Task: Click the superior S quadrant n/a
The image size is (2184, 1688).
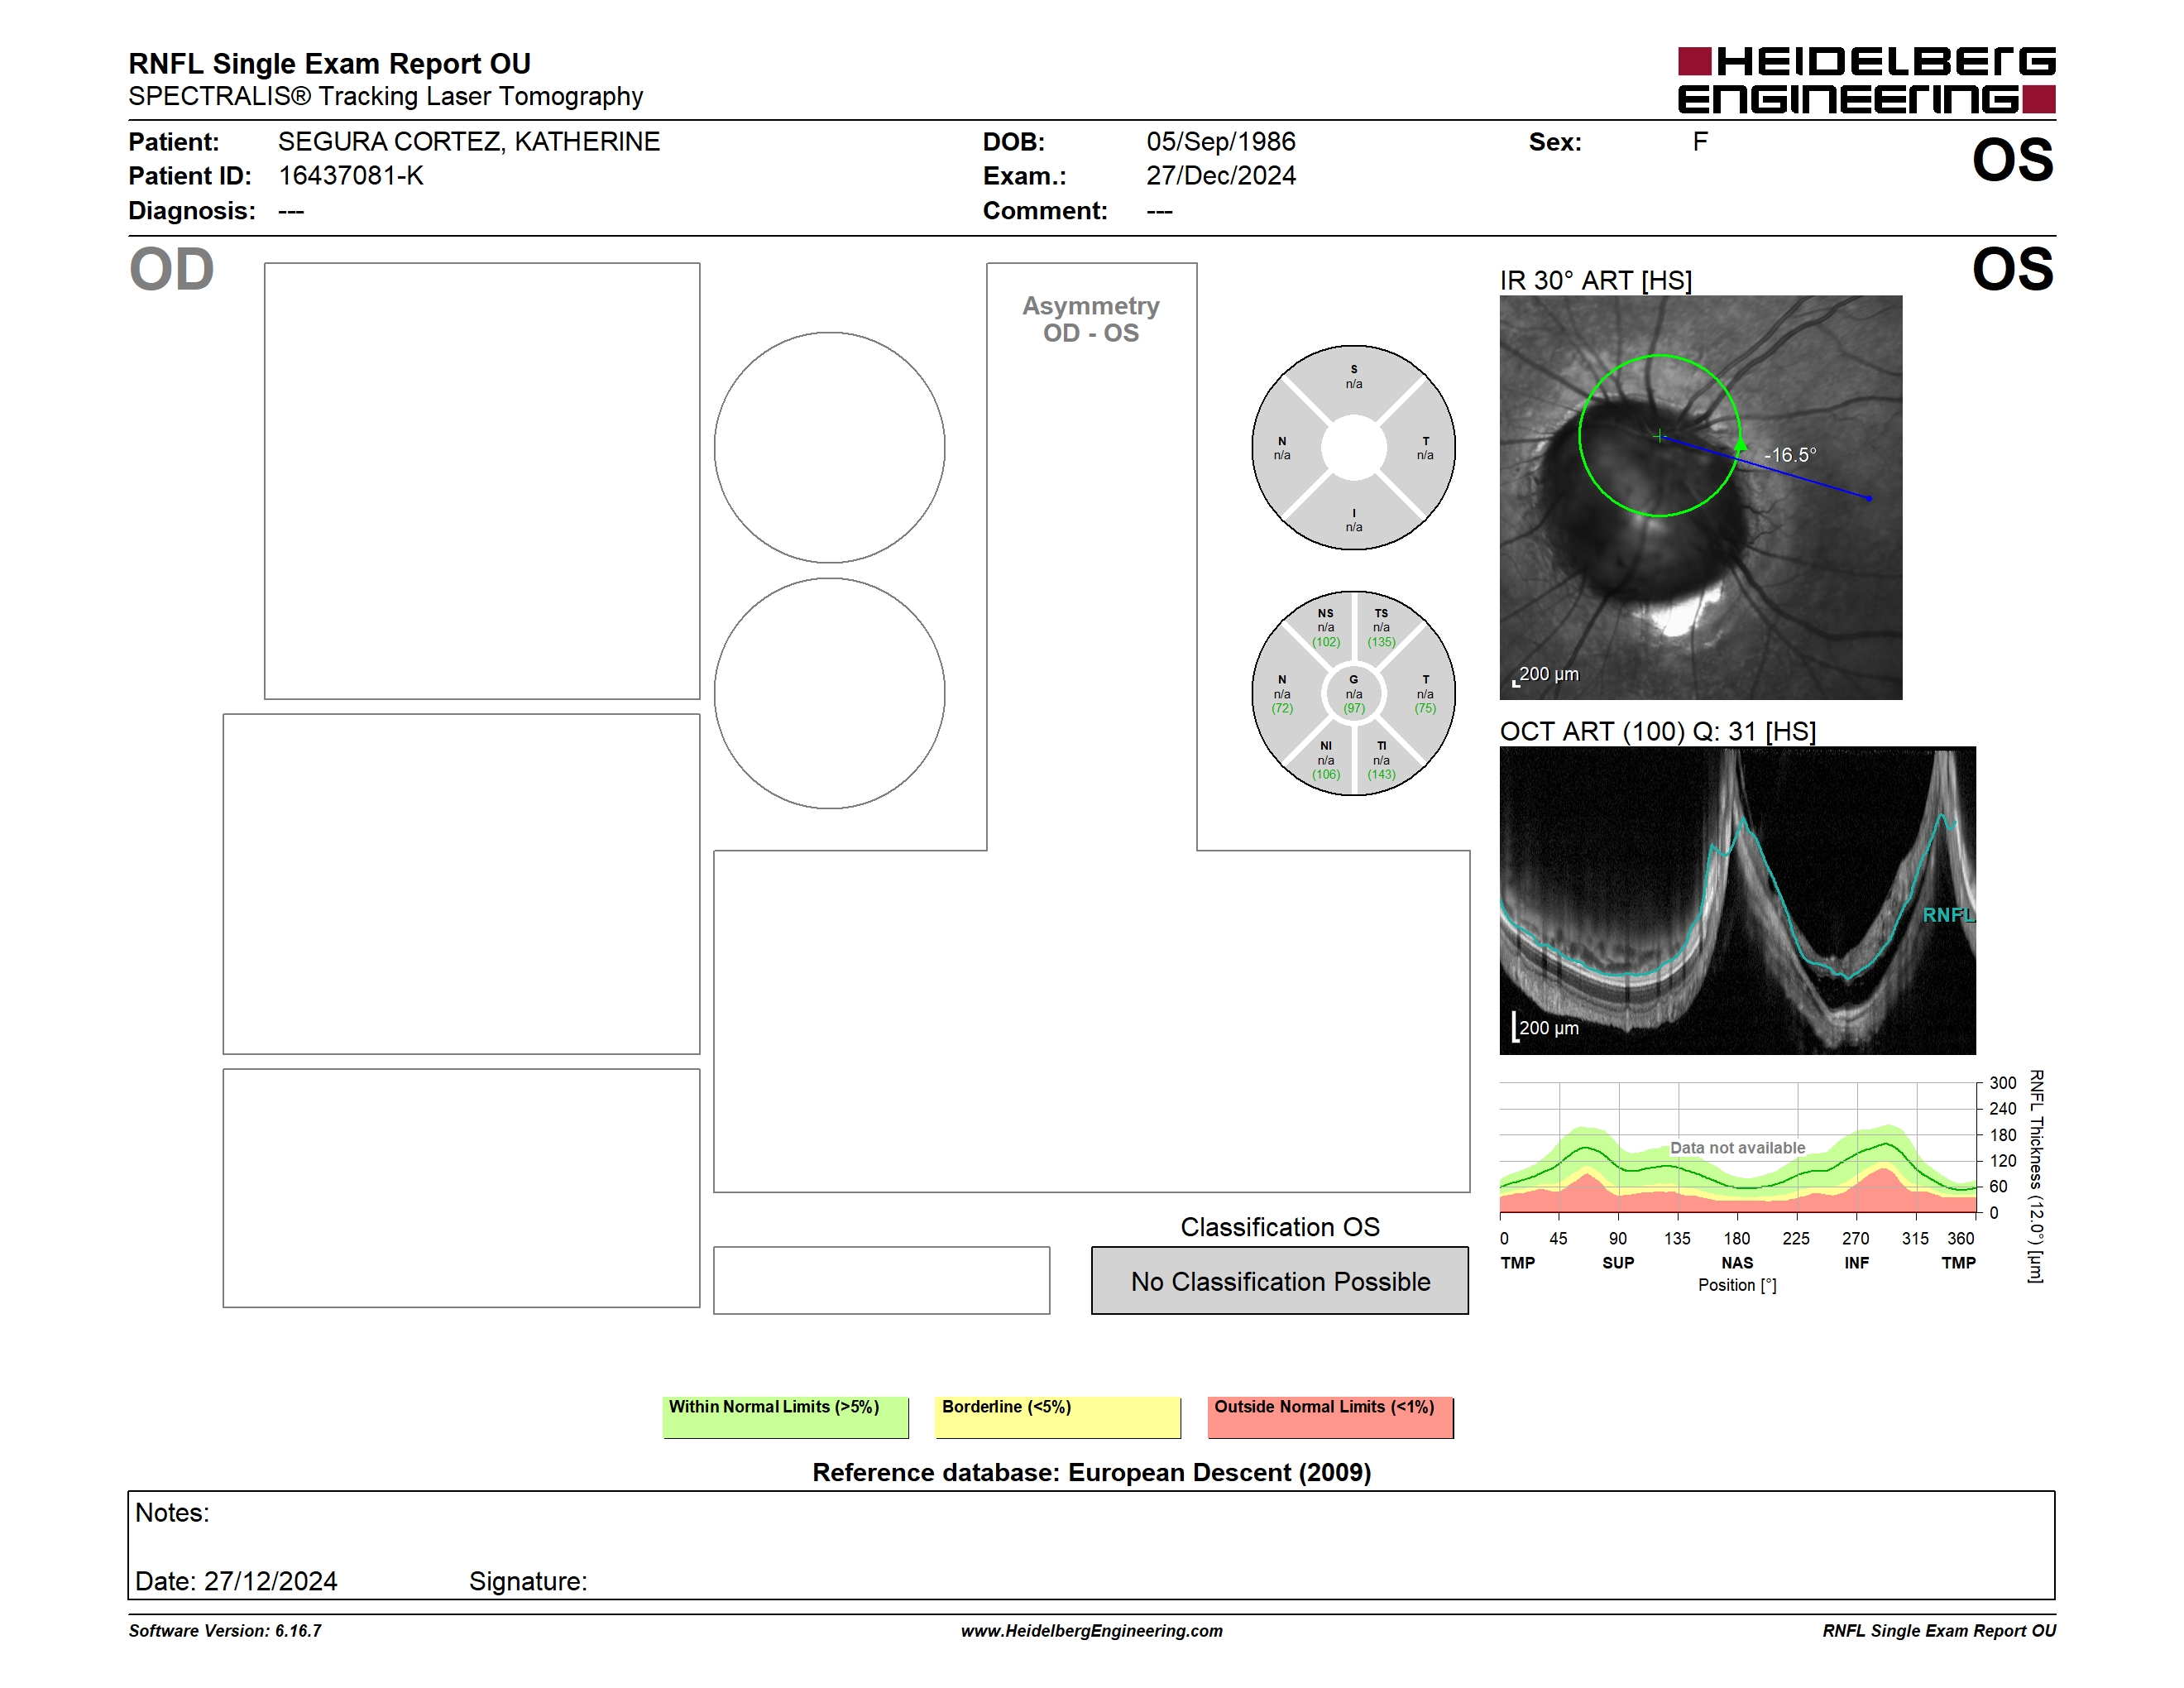Action: (1353, 384)
